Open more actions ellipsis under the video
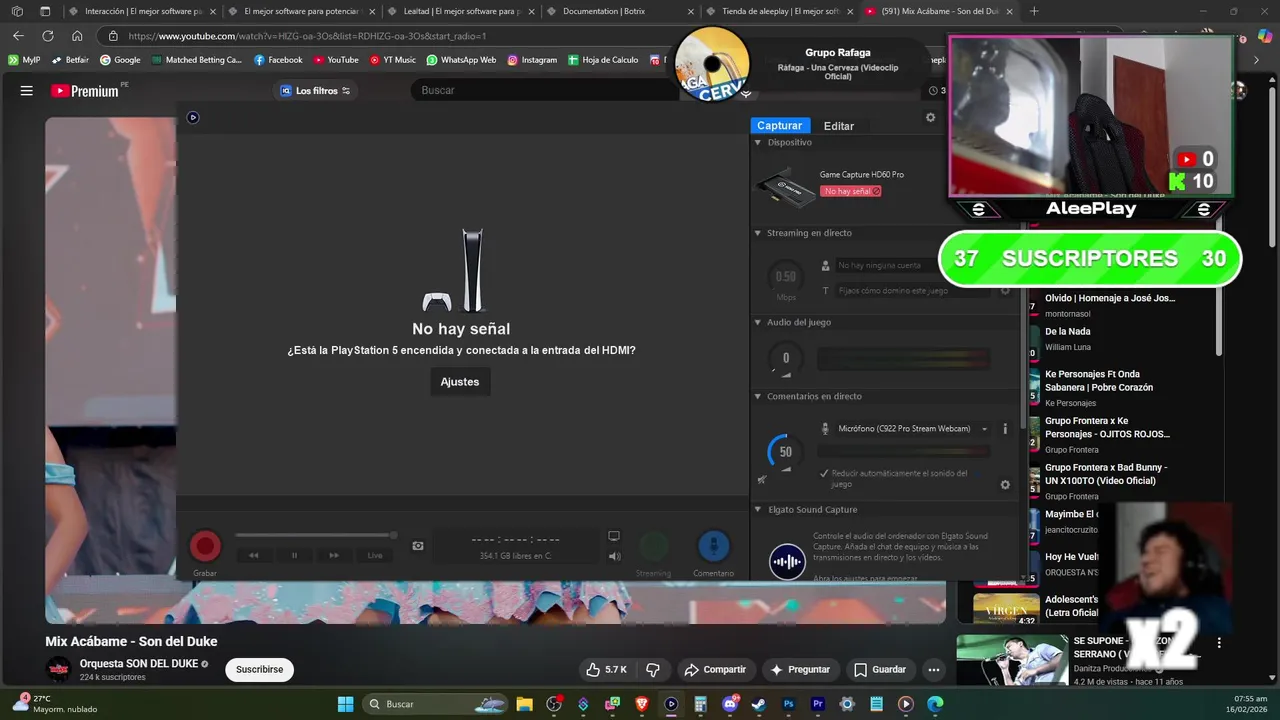Screen dimensions: 1280x720 tap(934, 669)
